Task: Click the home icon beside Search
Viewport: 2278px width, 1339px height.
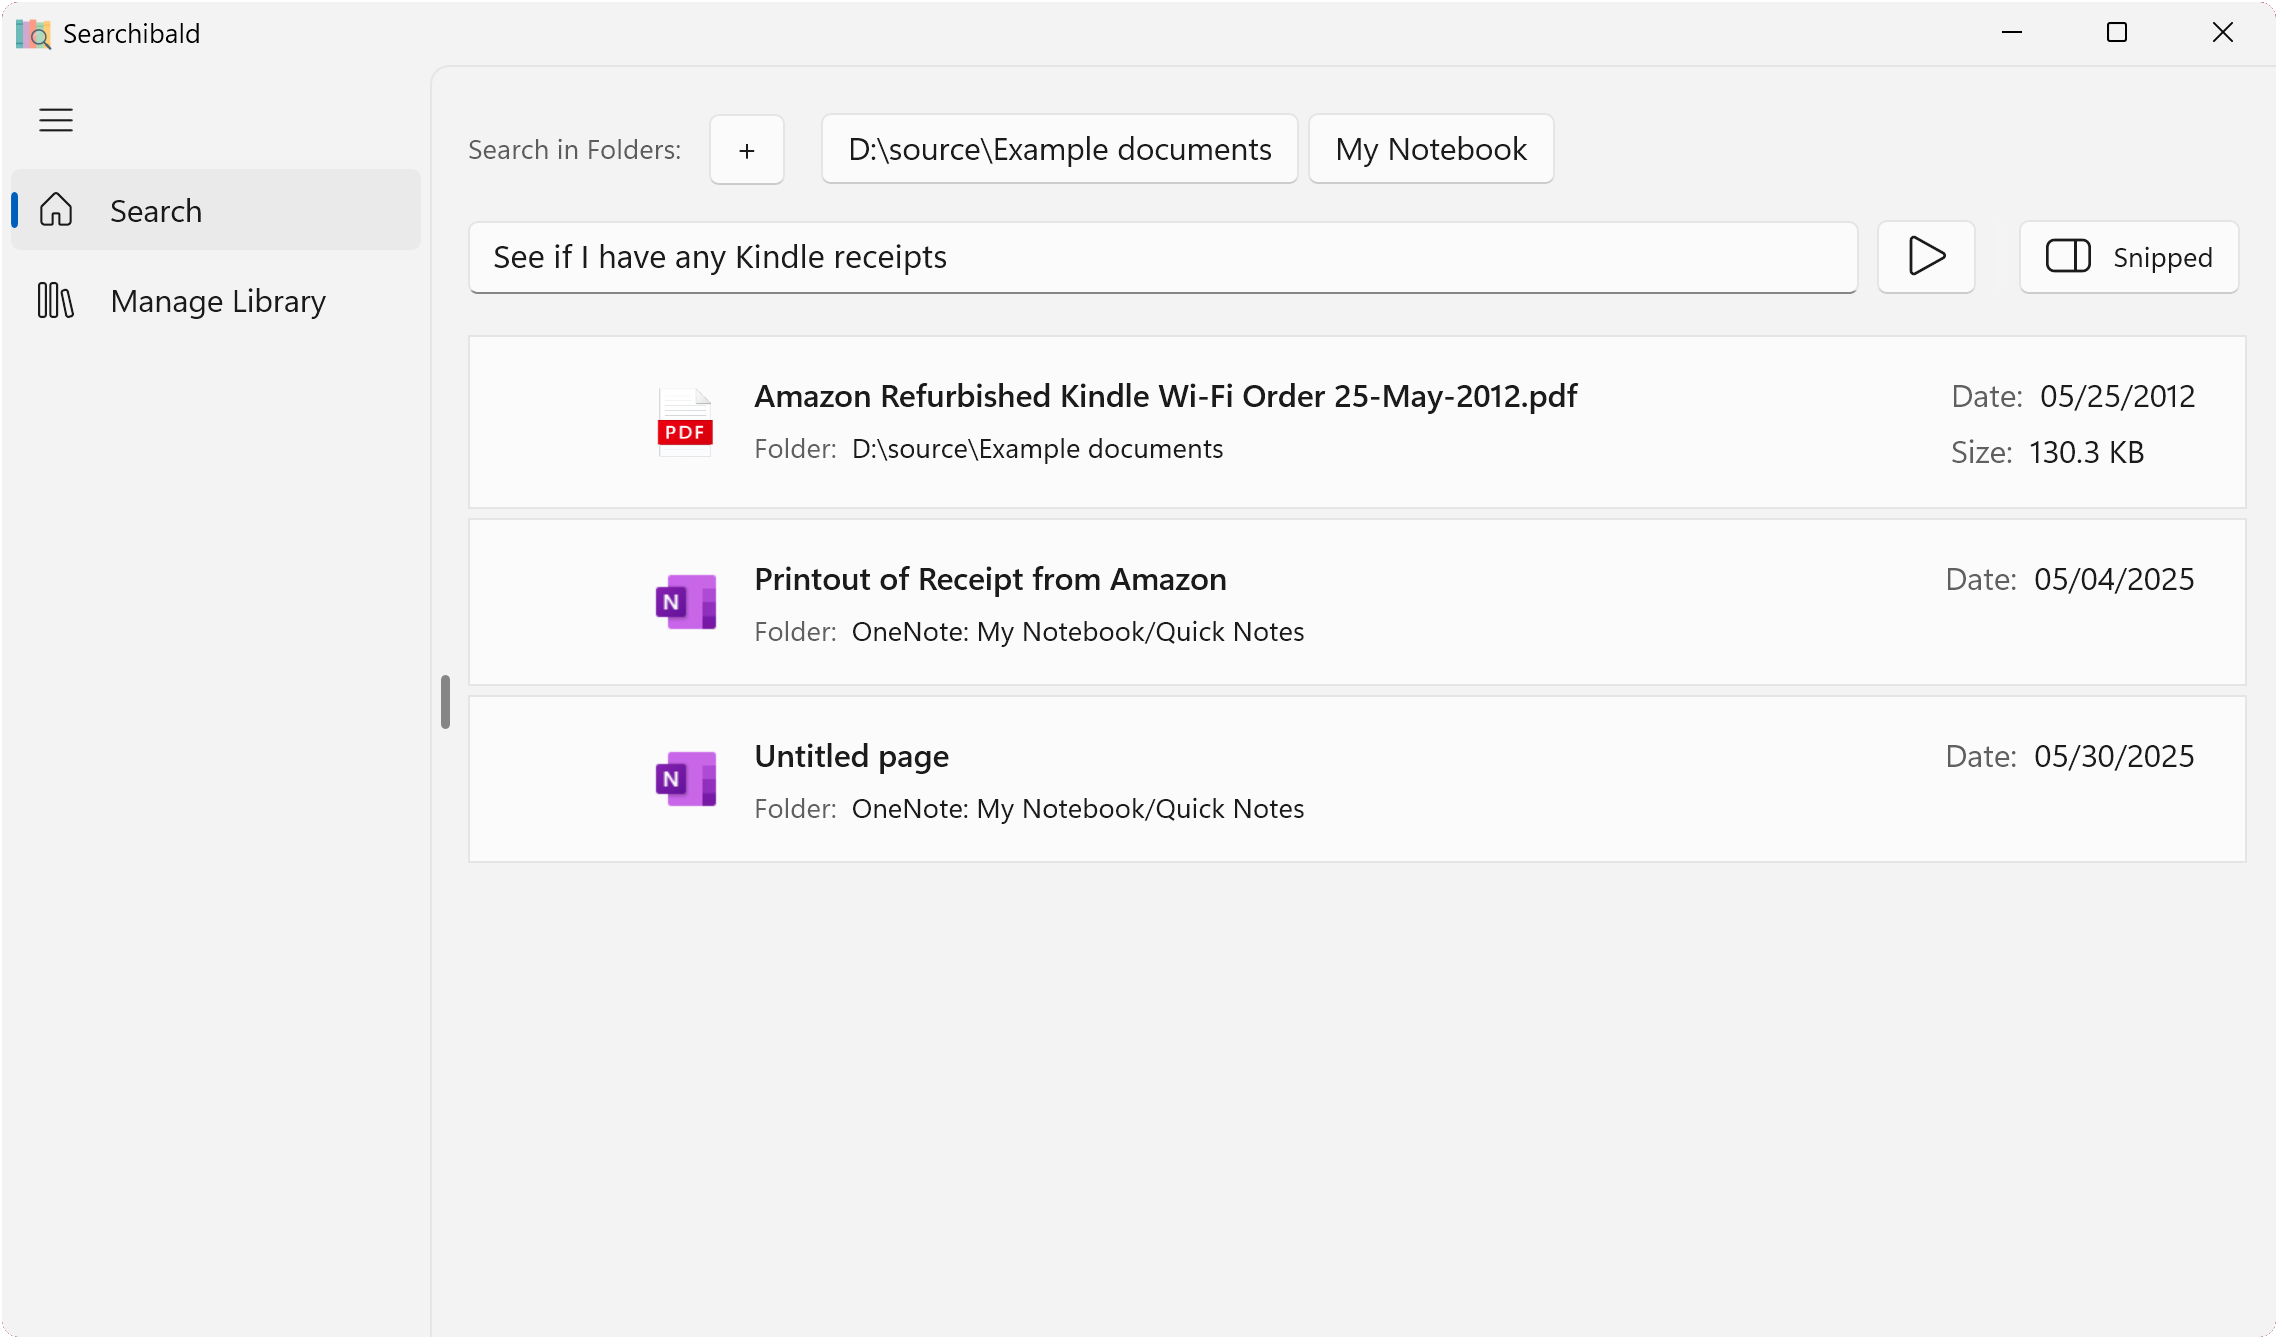Action: click(x=57, y=210)
